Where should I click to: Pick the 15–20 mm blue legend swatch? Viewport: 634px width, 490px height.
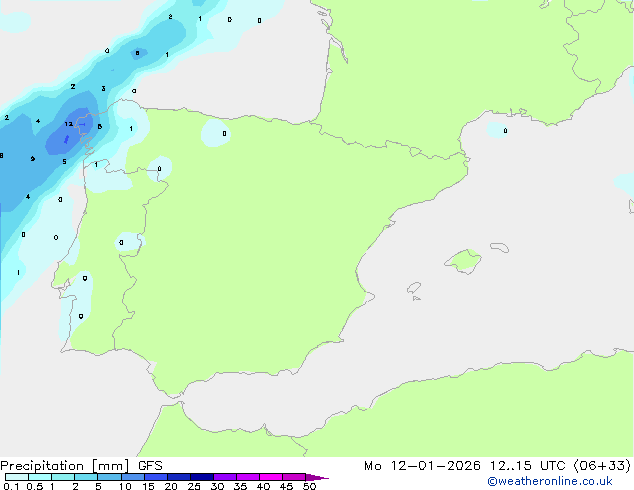[156, 477]
